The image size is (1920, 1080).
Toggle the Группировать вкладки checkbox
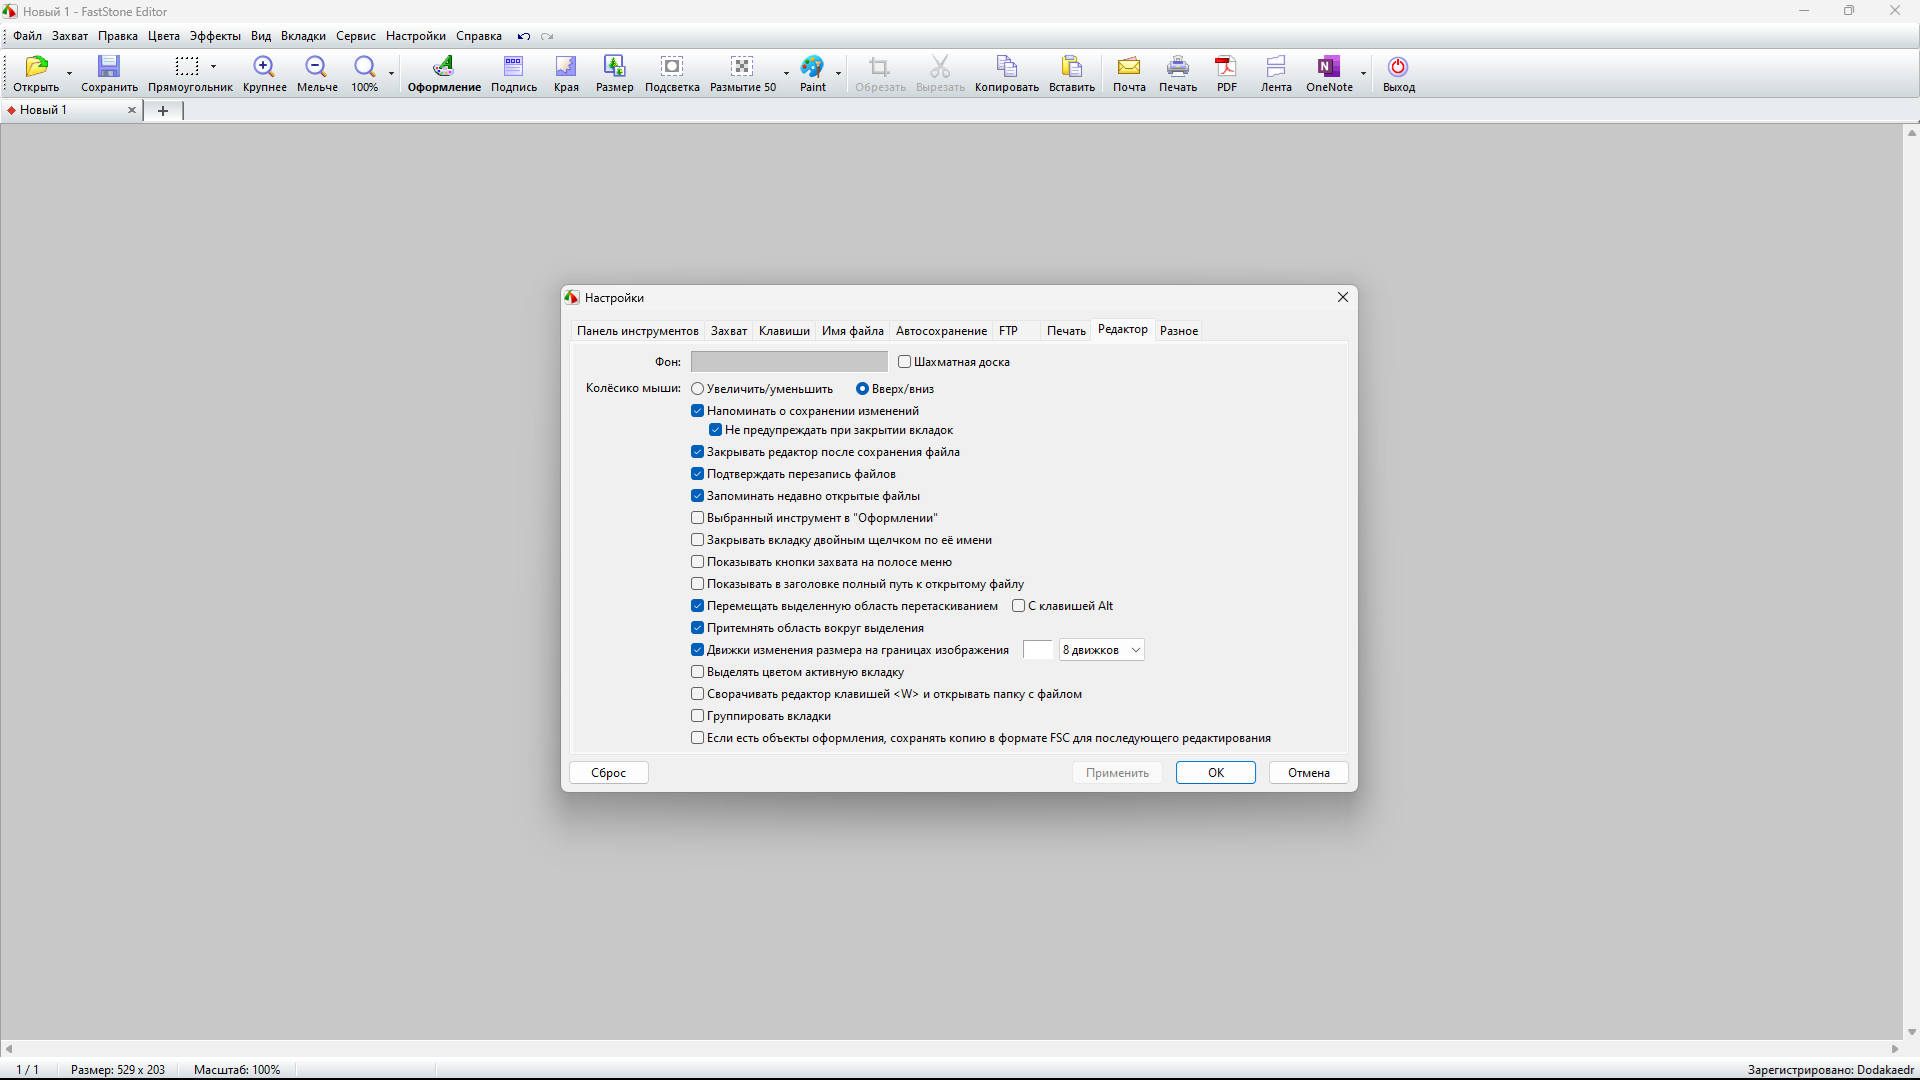pos(698,716)
